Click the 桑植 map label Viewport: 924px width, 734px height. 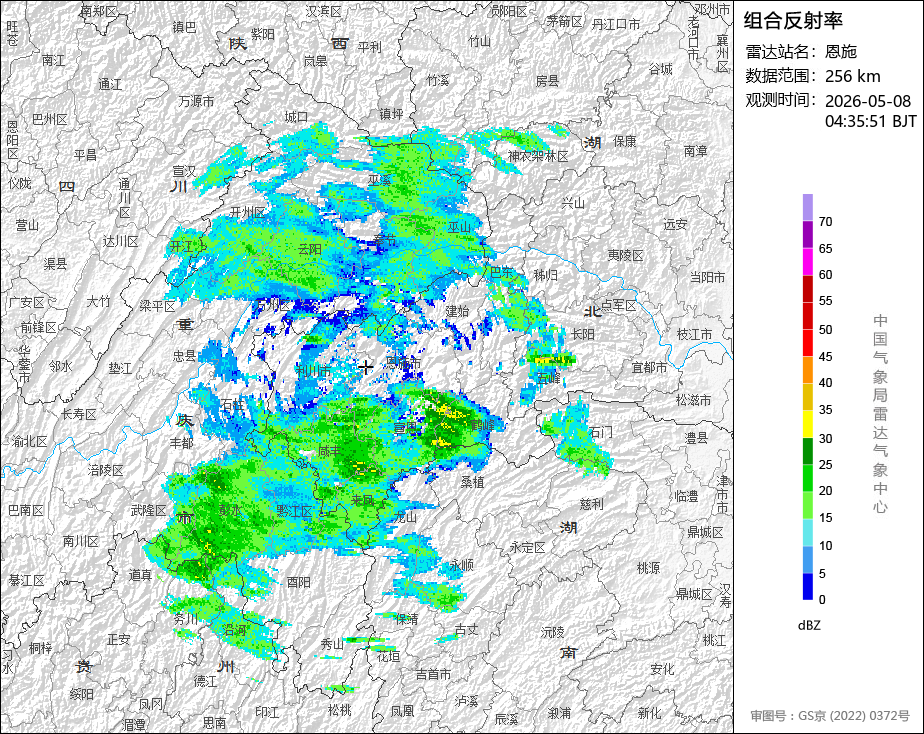click(472, 482)
